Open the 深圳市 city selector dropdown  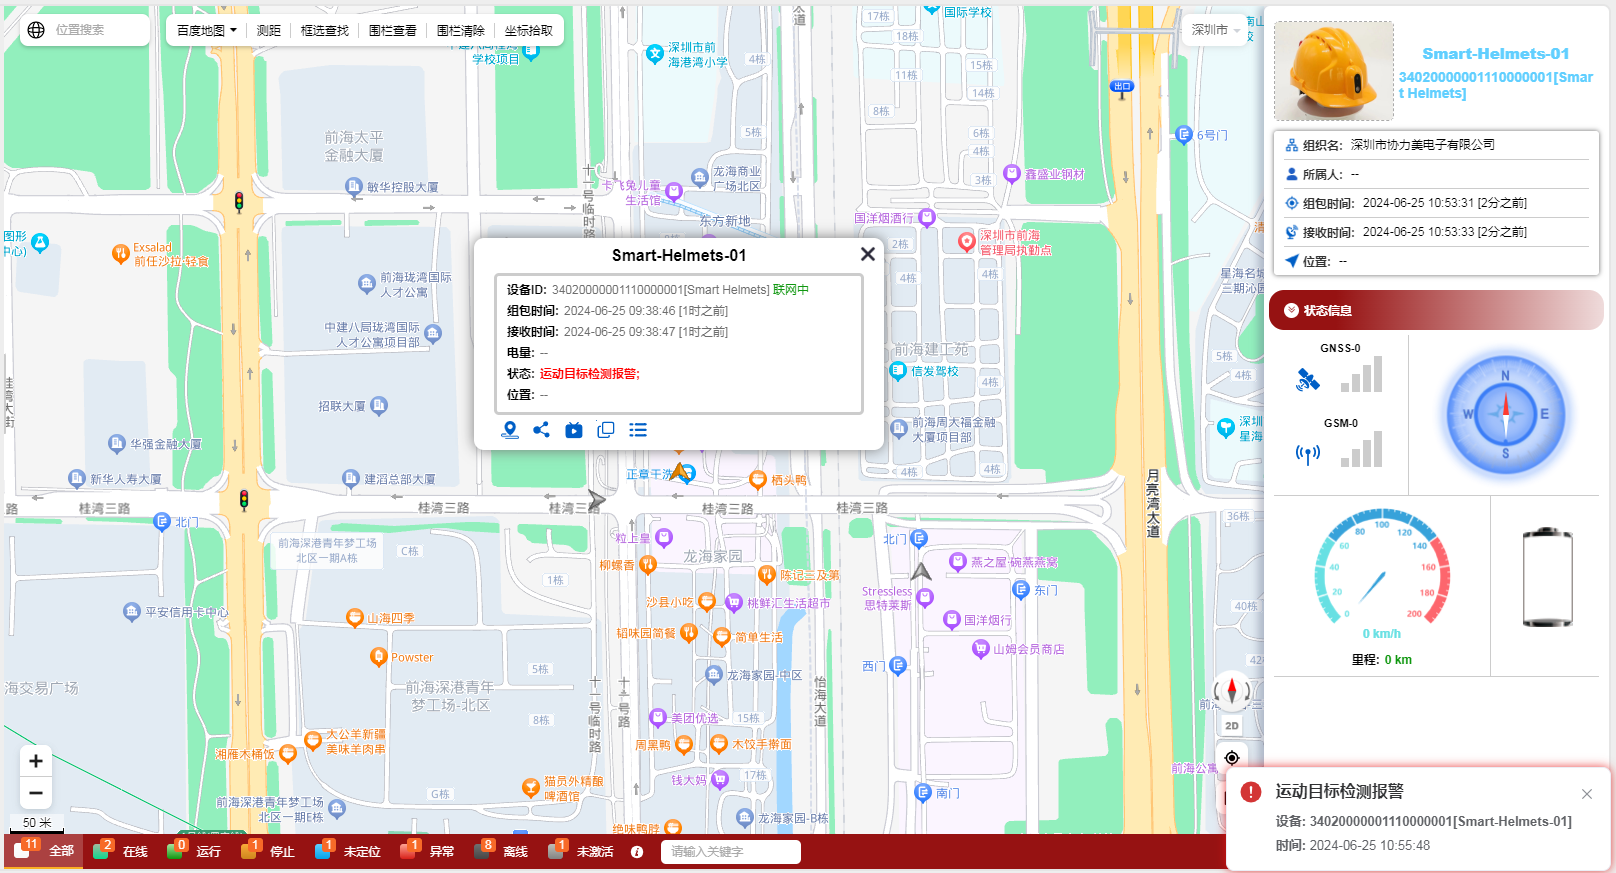pos(1215,30)
